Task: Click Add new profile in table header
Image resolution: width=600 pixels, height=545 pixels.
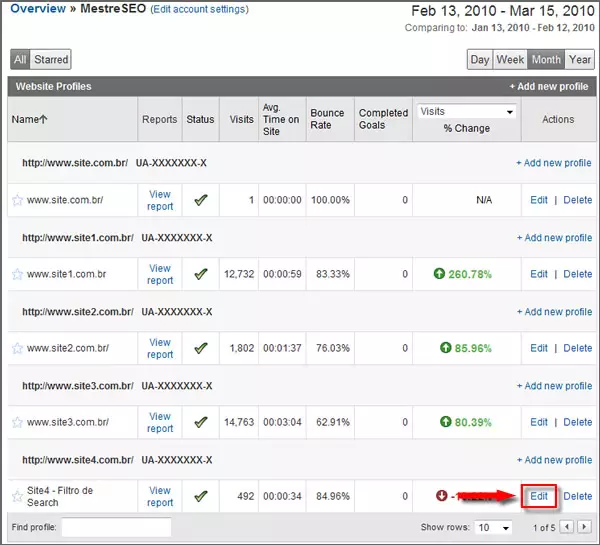Action: click(549, 87)
